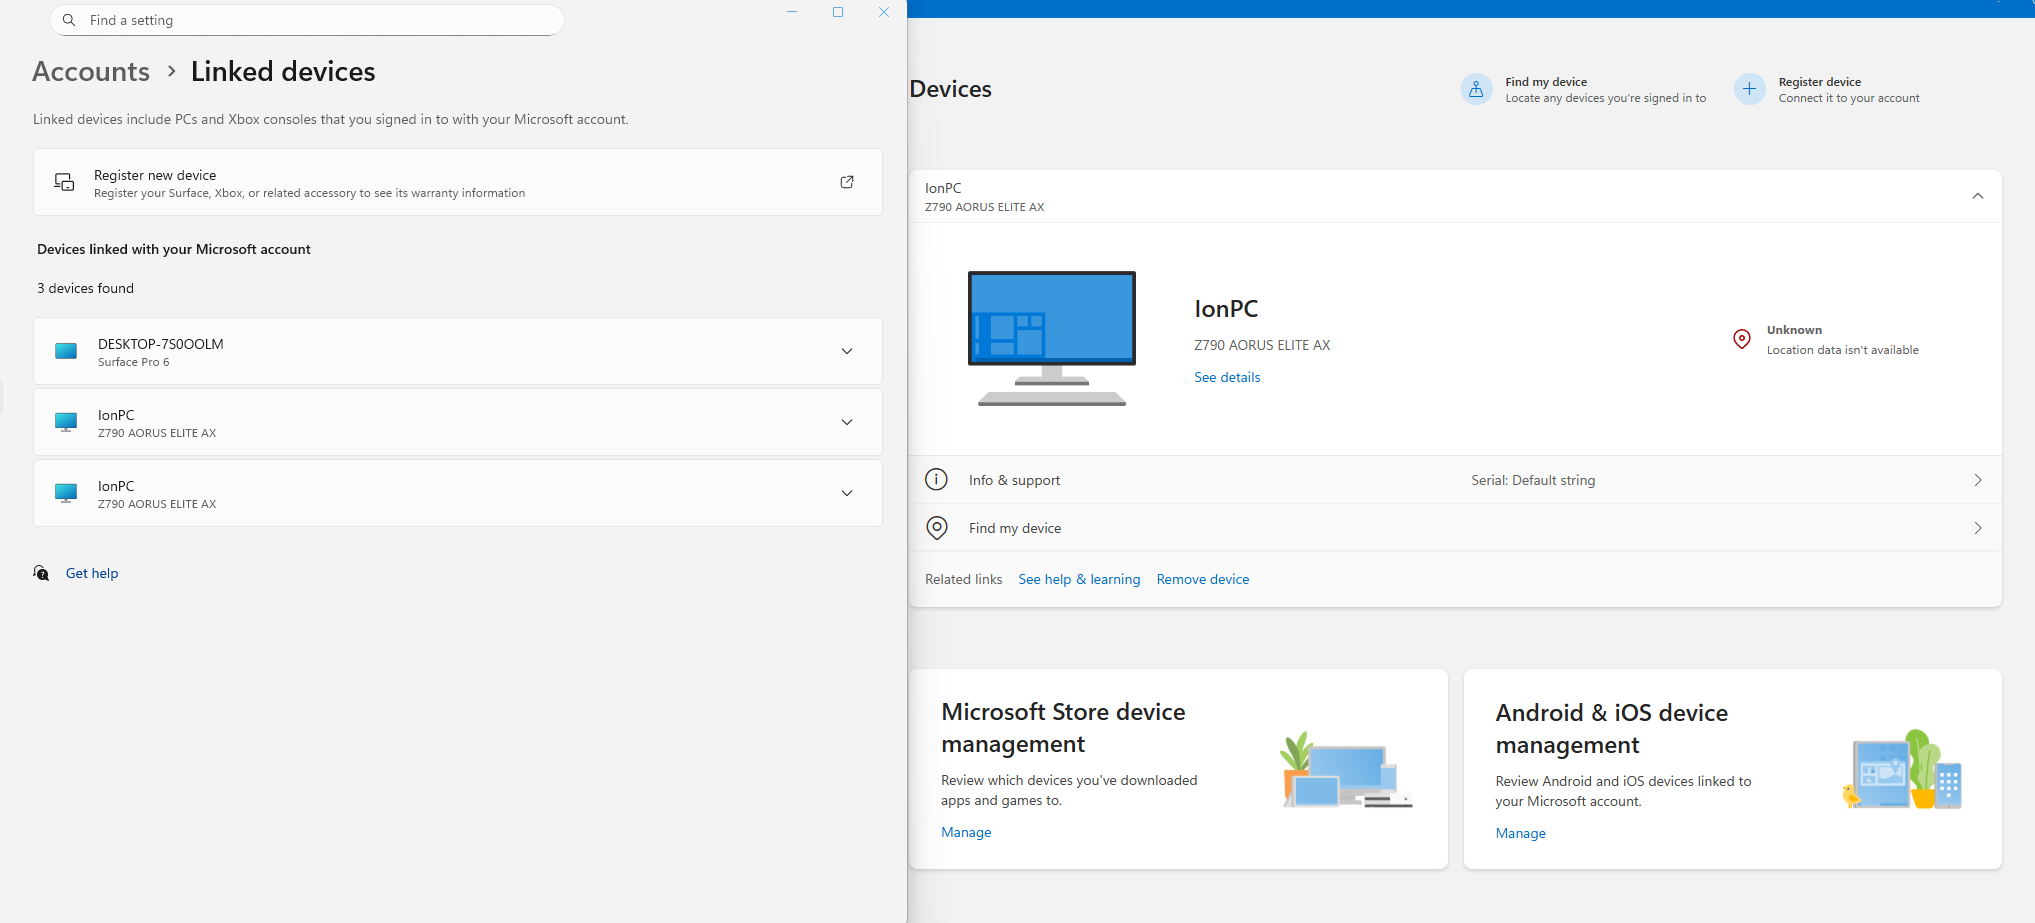The height and width of the screenshot is (923, 2035).
Task: Click the IonPC monitor illustration
Action: (1052, 338)
